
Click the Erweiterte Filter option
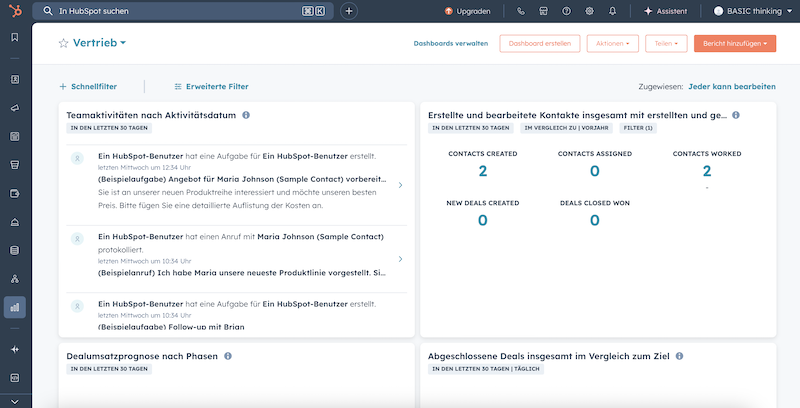tap(211, 87)
